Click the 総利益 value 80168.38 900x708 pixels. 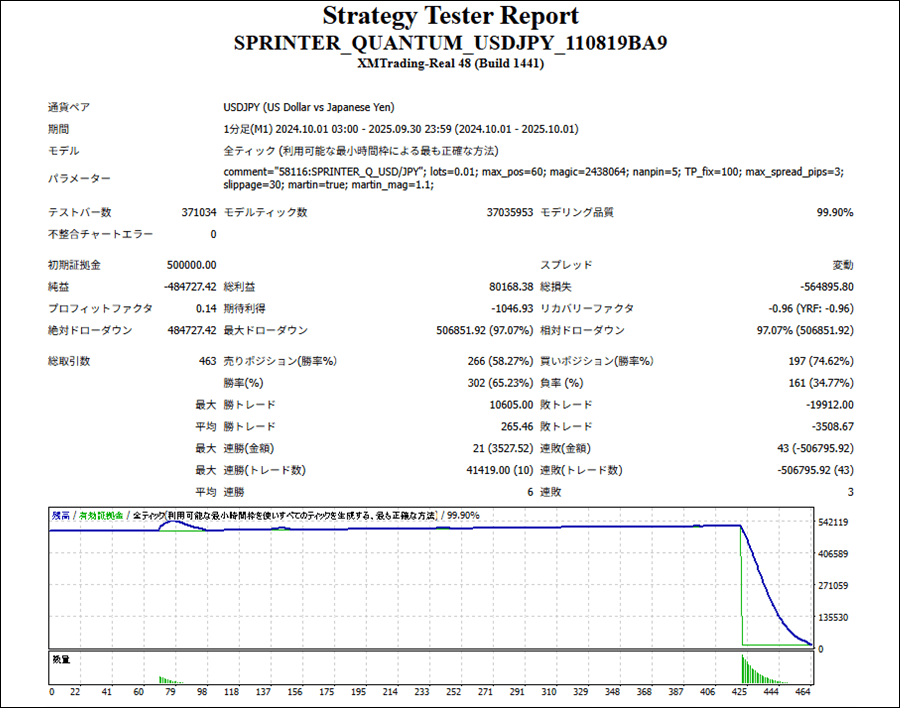[507, 287]
